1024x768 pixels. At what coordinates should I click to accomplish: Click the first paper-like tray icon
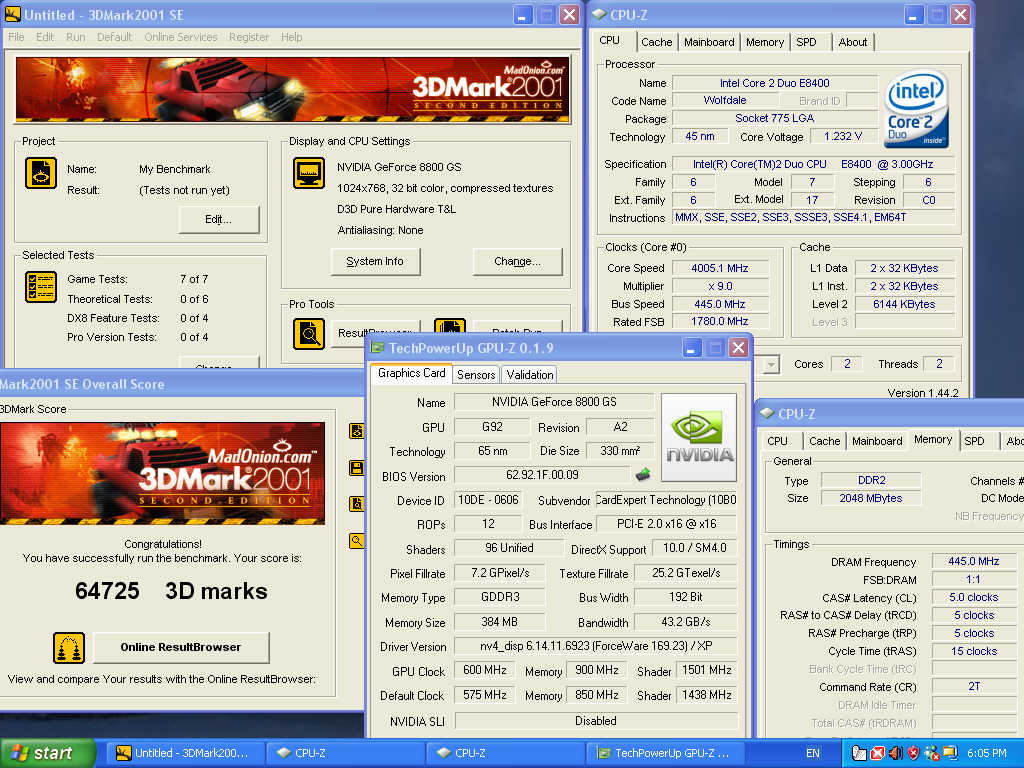point(859,753)
